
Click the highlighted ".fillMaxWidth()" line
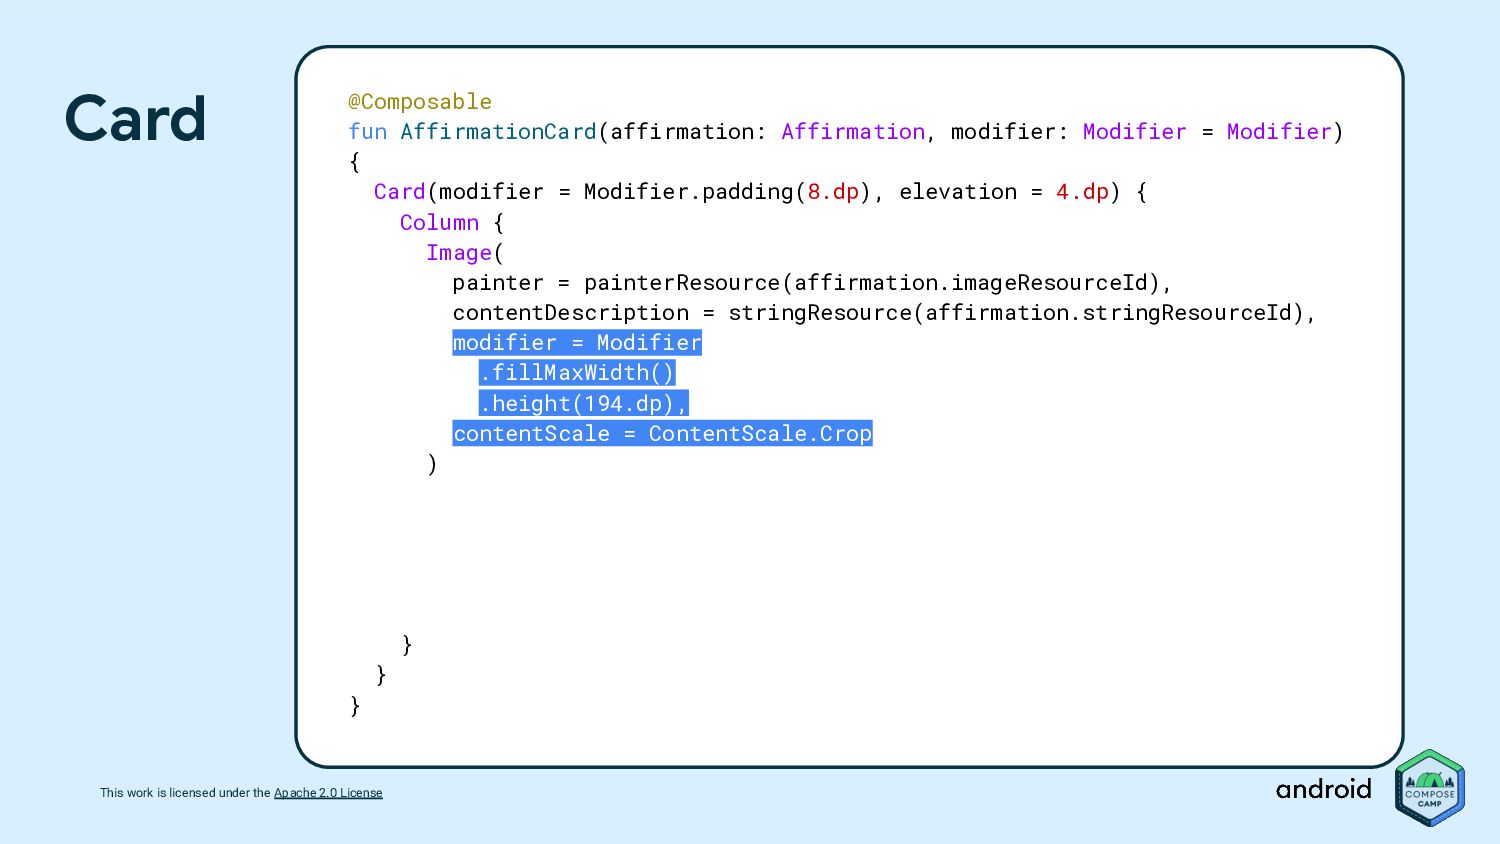tap(577, 373)
